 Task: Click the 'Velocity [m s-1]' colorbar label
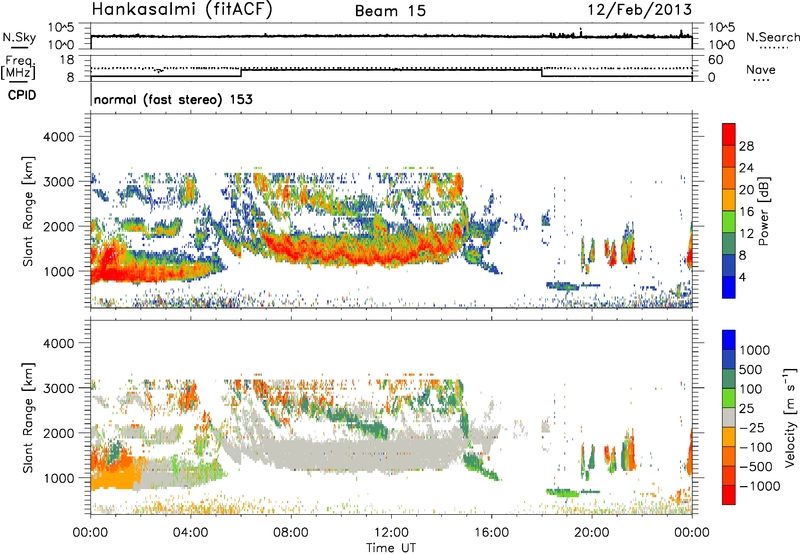790,417
